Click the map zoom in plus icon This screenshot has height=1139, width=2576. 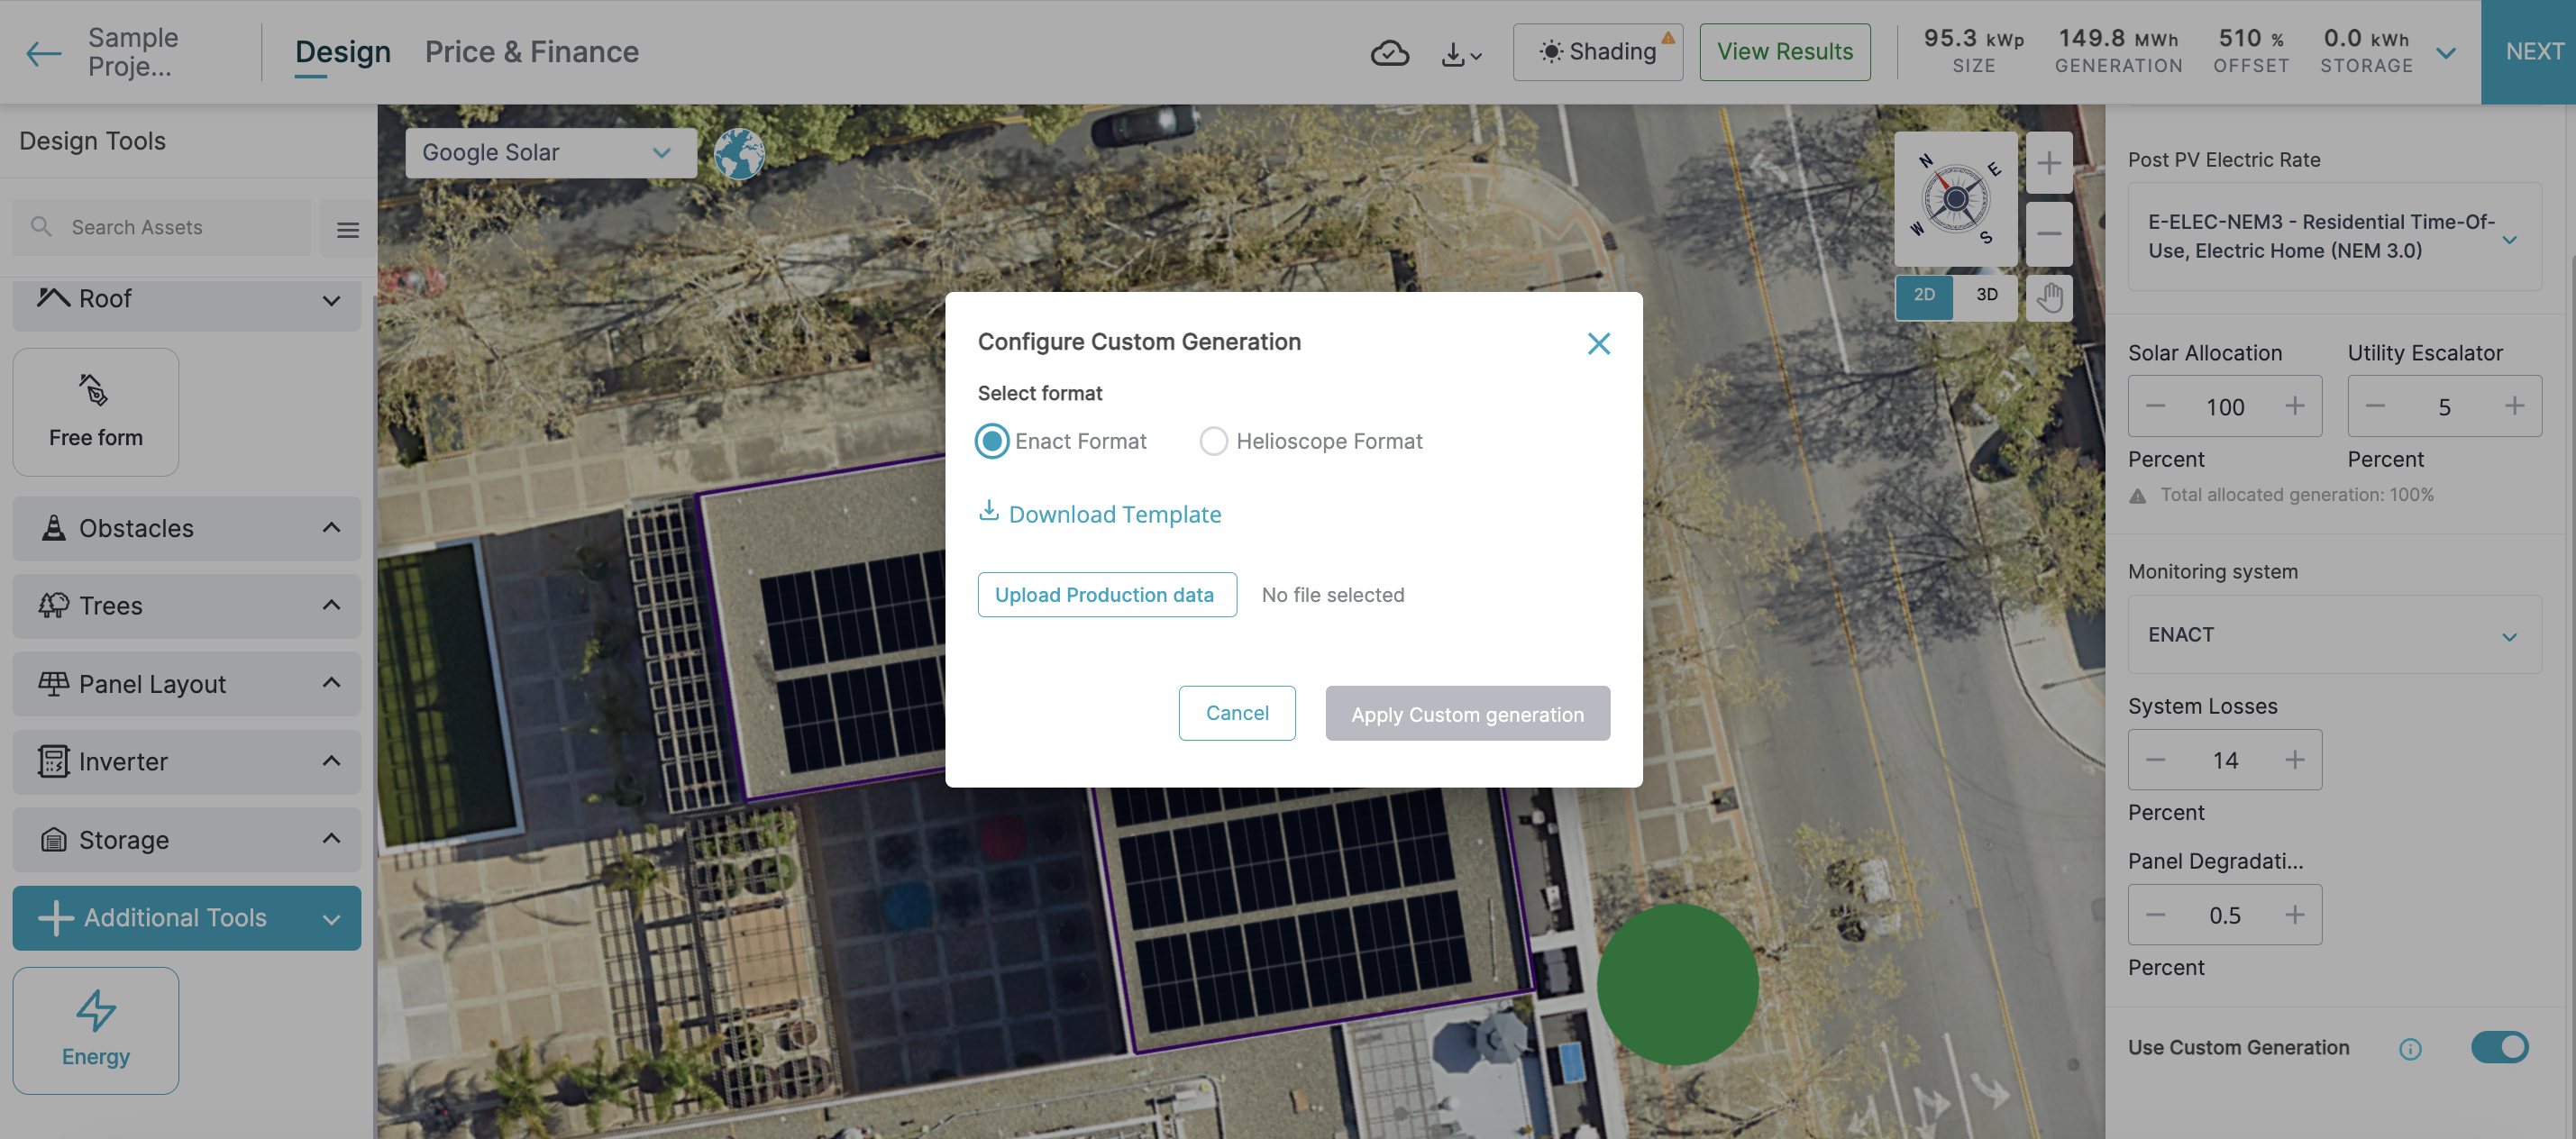(x=2049, y=163)
